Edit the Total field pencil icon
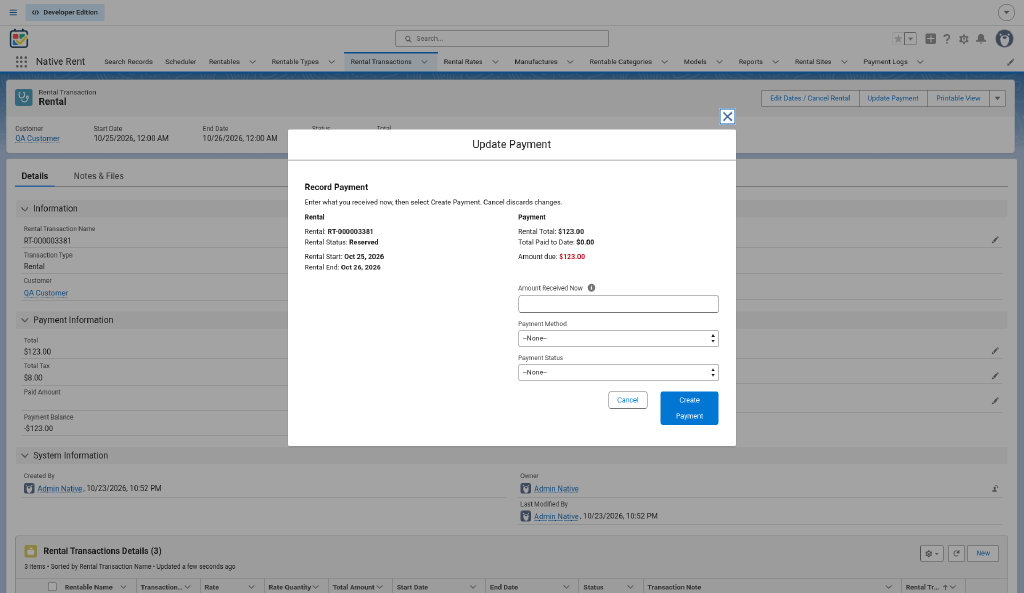Viewport: 1024px width, 593px height. (x=995, y=351)
